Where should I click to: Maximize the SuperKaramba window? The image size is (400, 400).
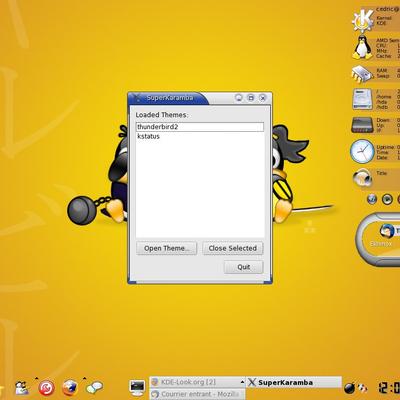click(251, 98)
